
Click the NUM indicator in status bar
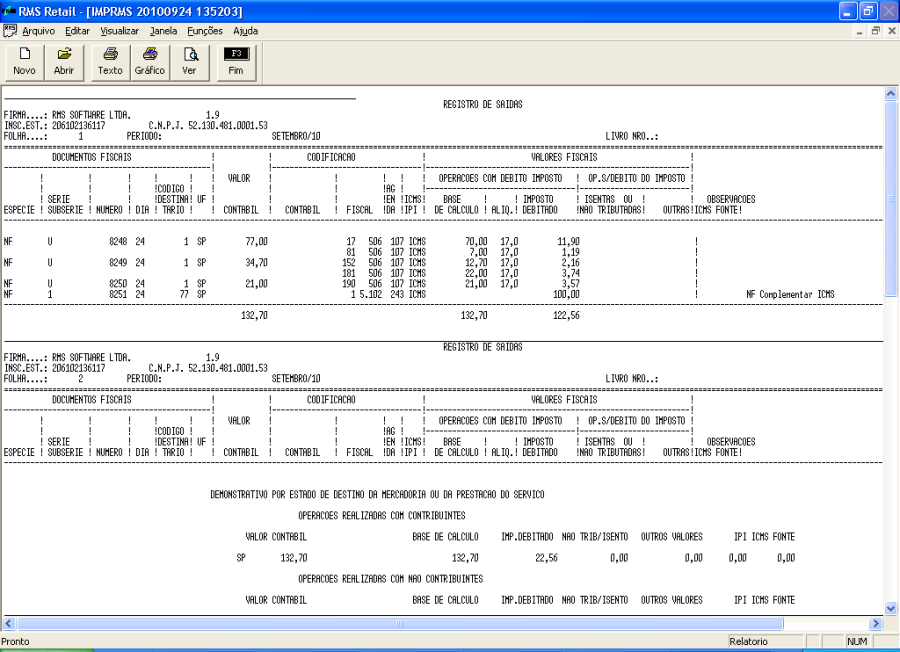tap(857, 641)
